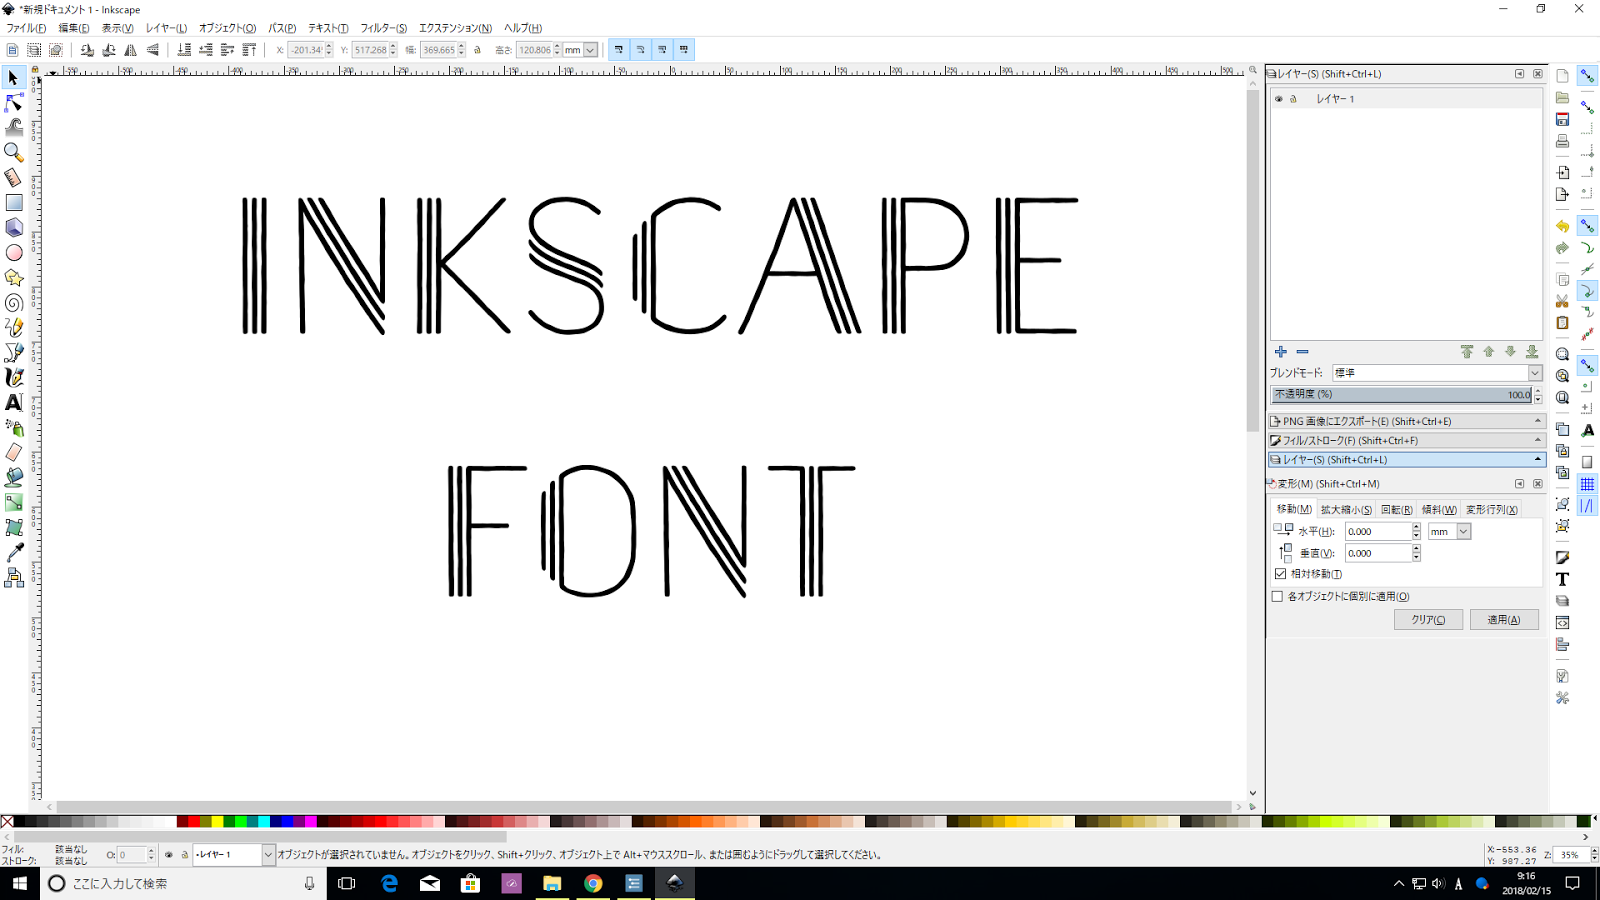Select the Star and polygon tool

point(14,278)
